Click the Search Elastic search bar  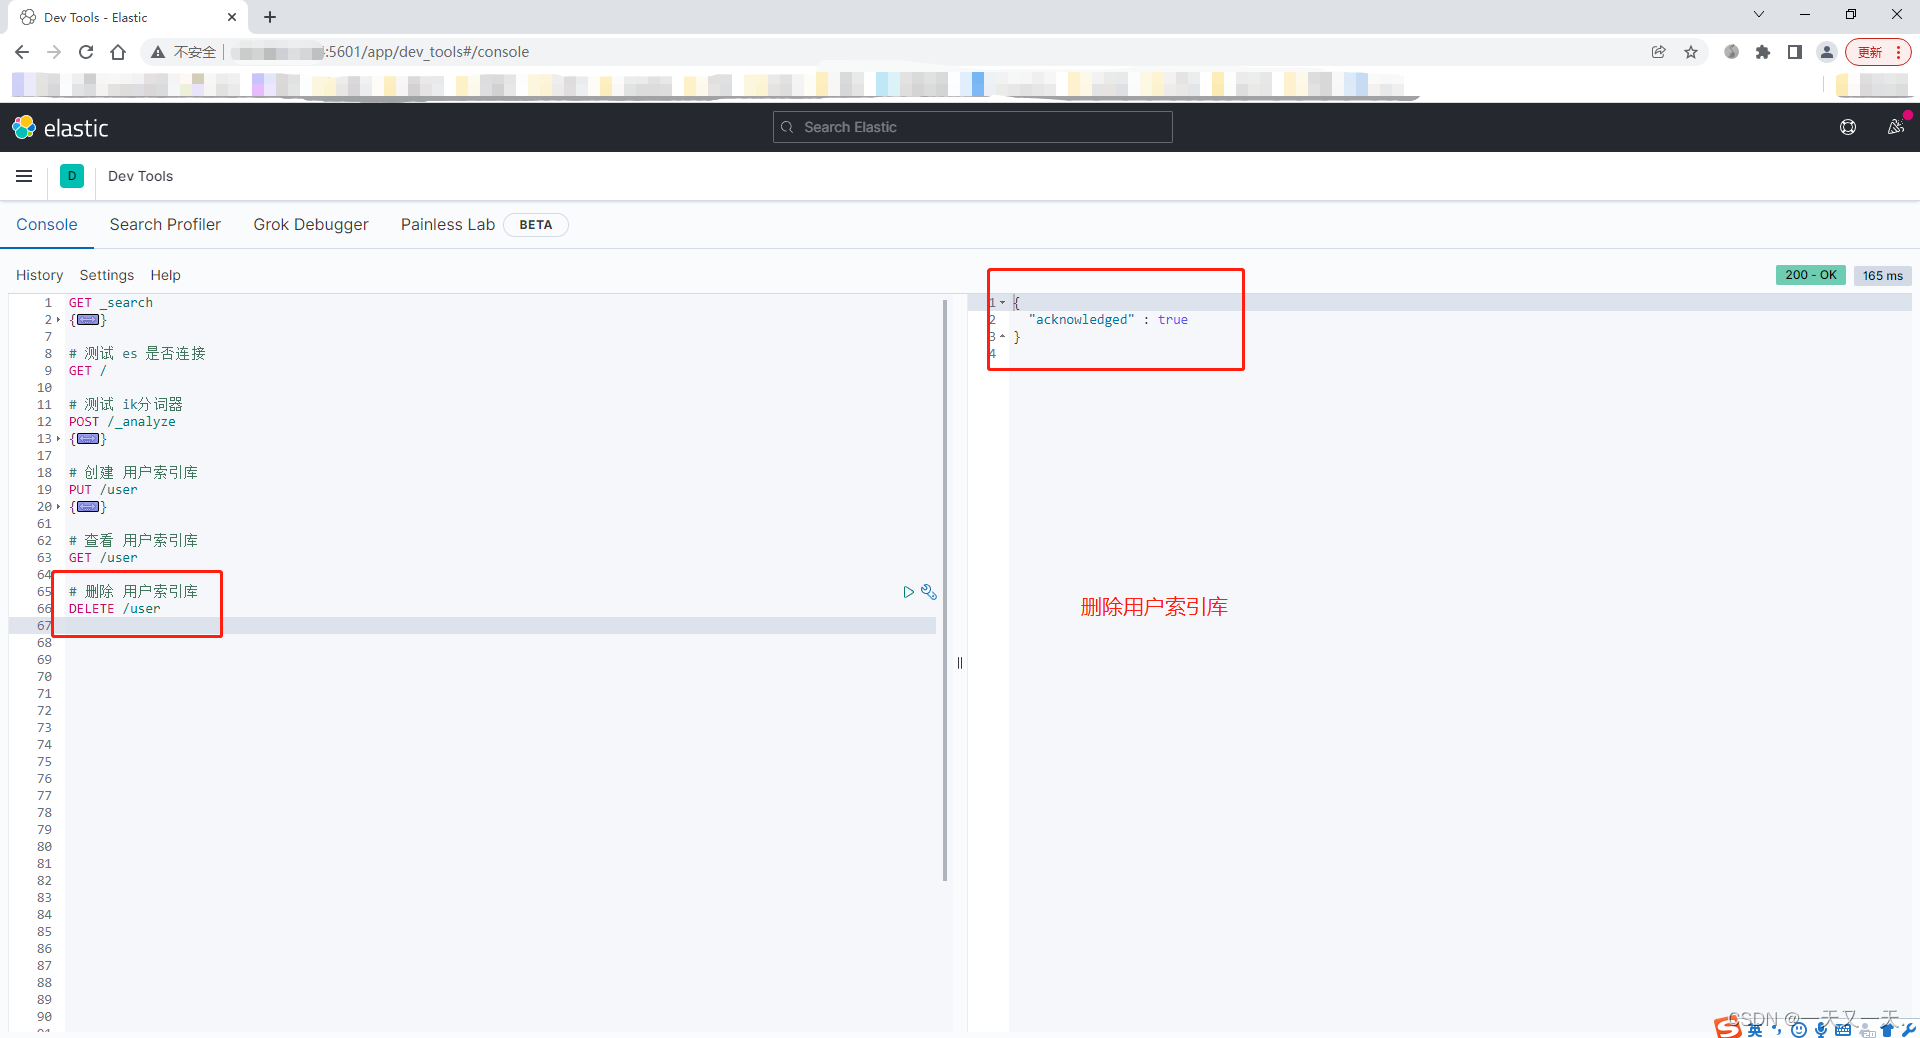click(x=971, y=126)
